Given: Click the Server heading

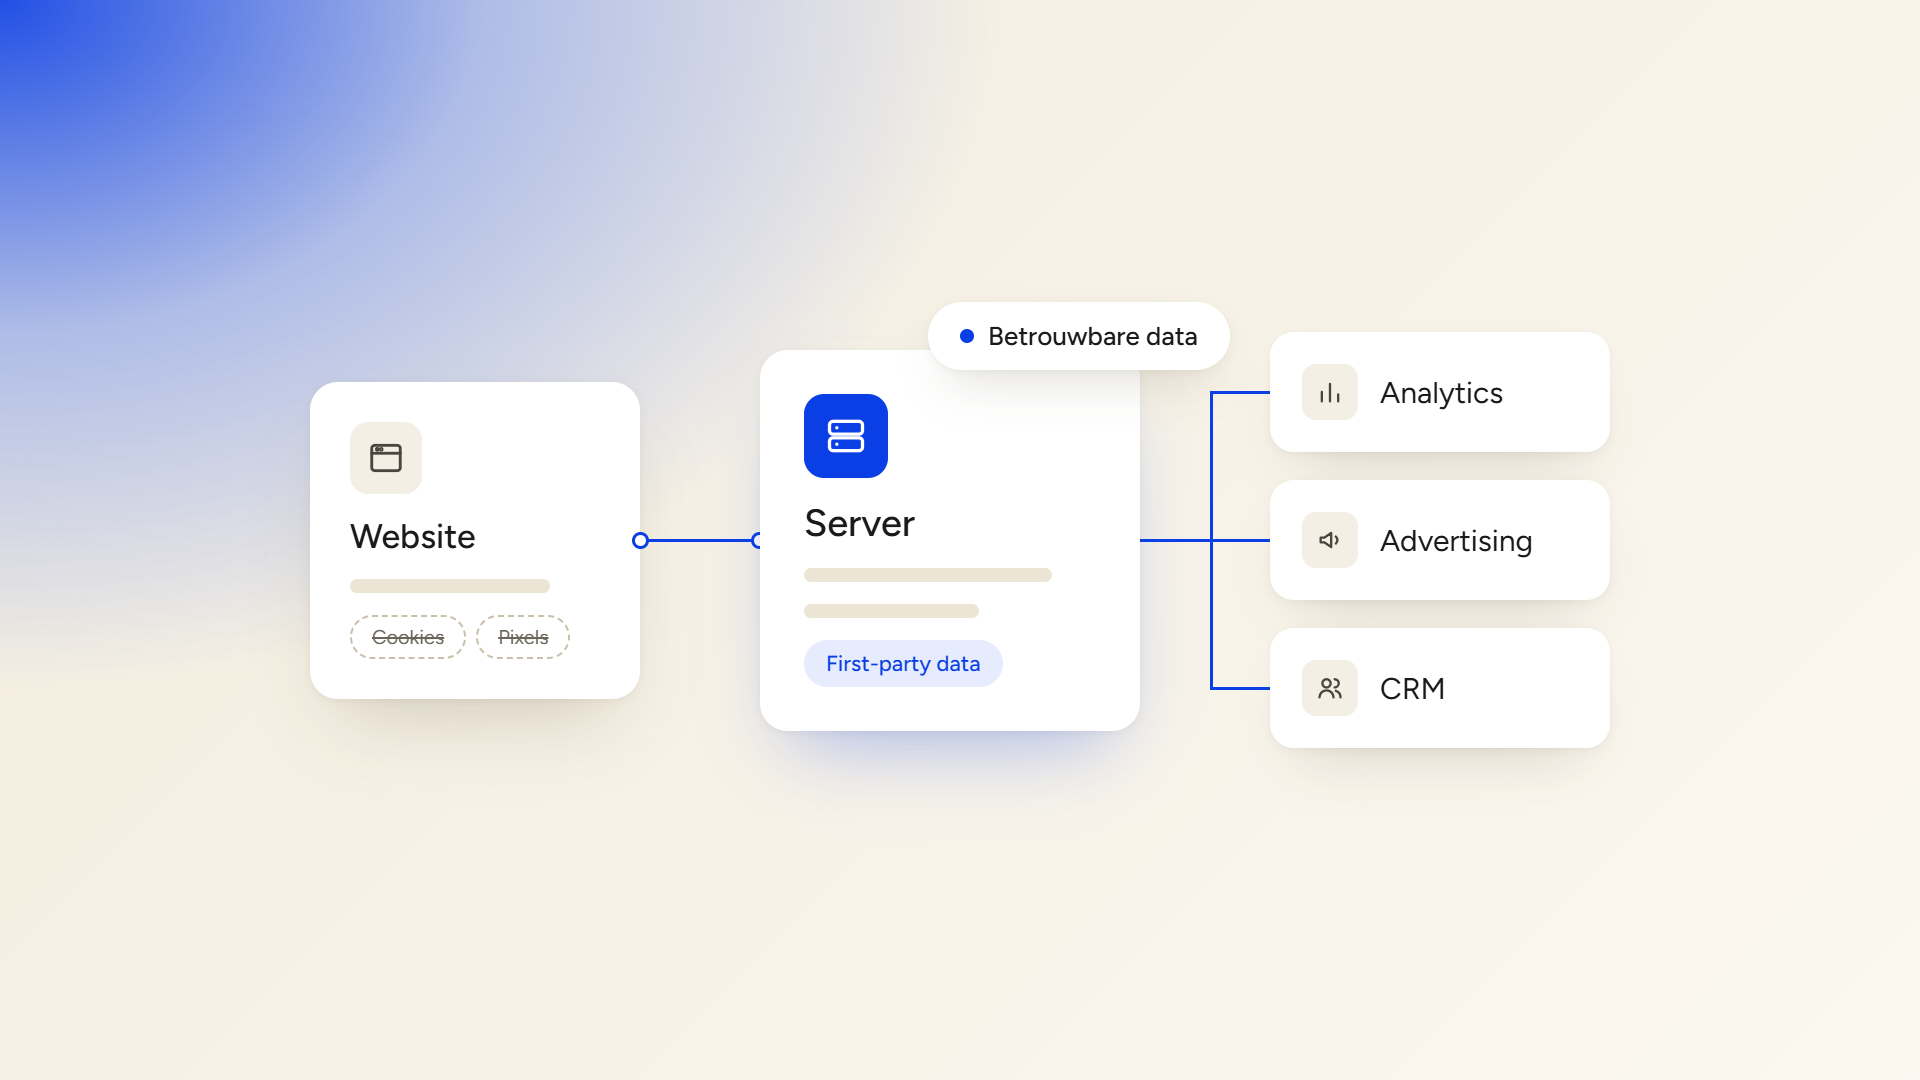Looking at the screenshot, I should [x=860, y=523].
